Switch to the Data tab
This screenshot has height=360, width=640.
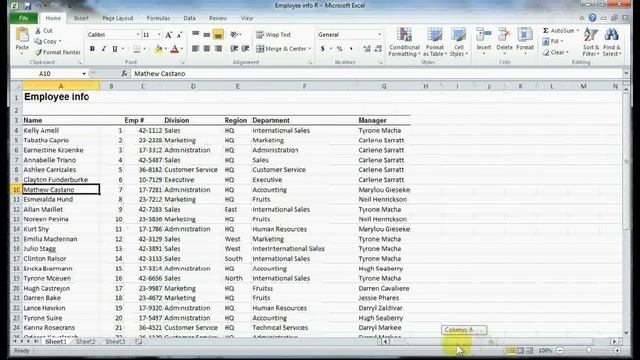point(189,18)
